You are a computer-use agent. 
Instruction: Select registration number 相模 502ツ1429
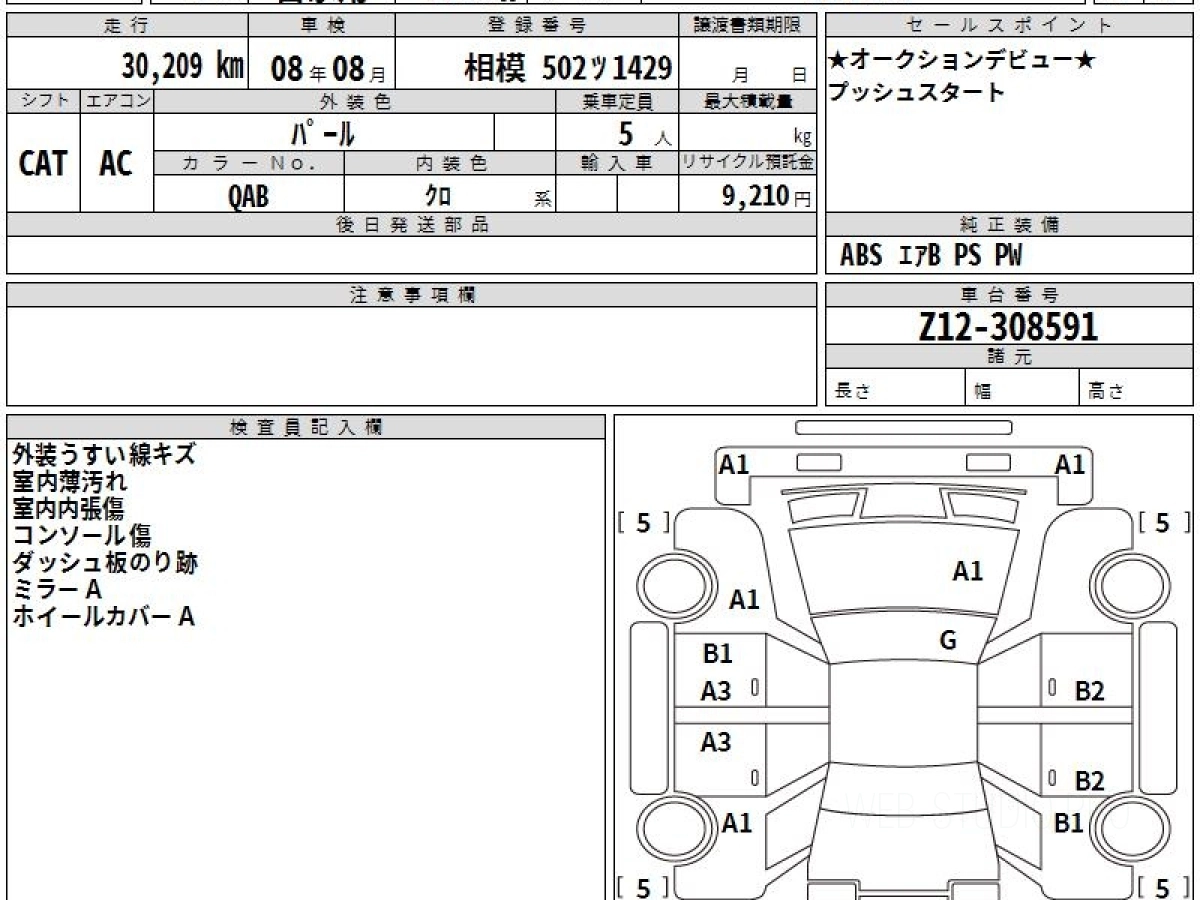[568, 68]
